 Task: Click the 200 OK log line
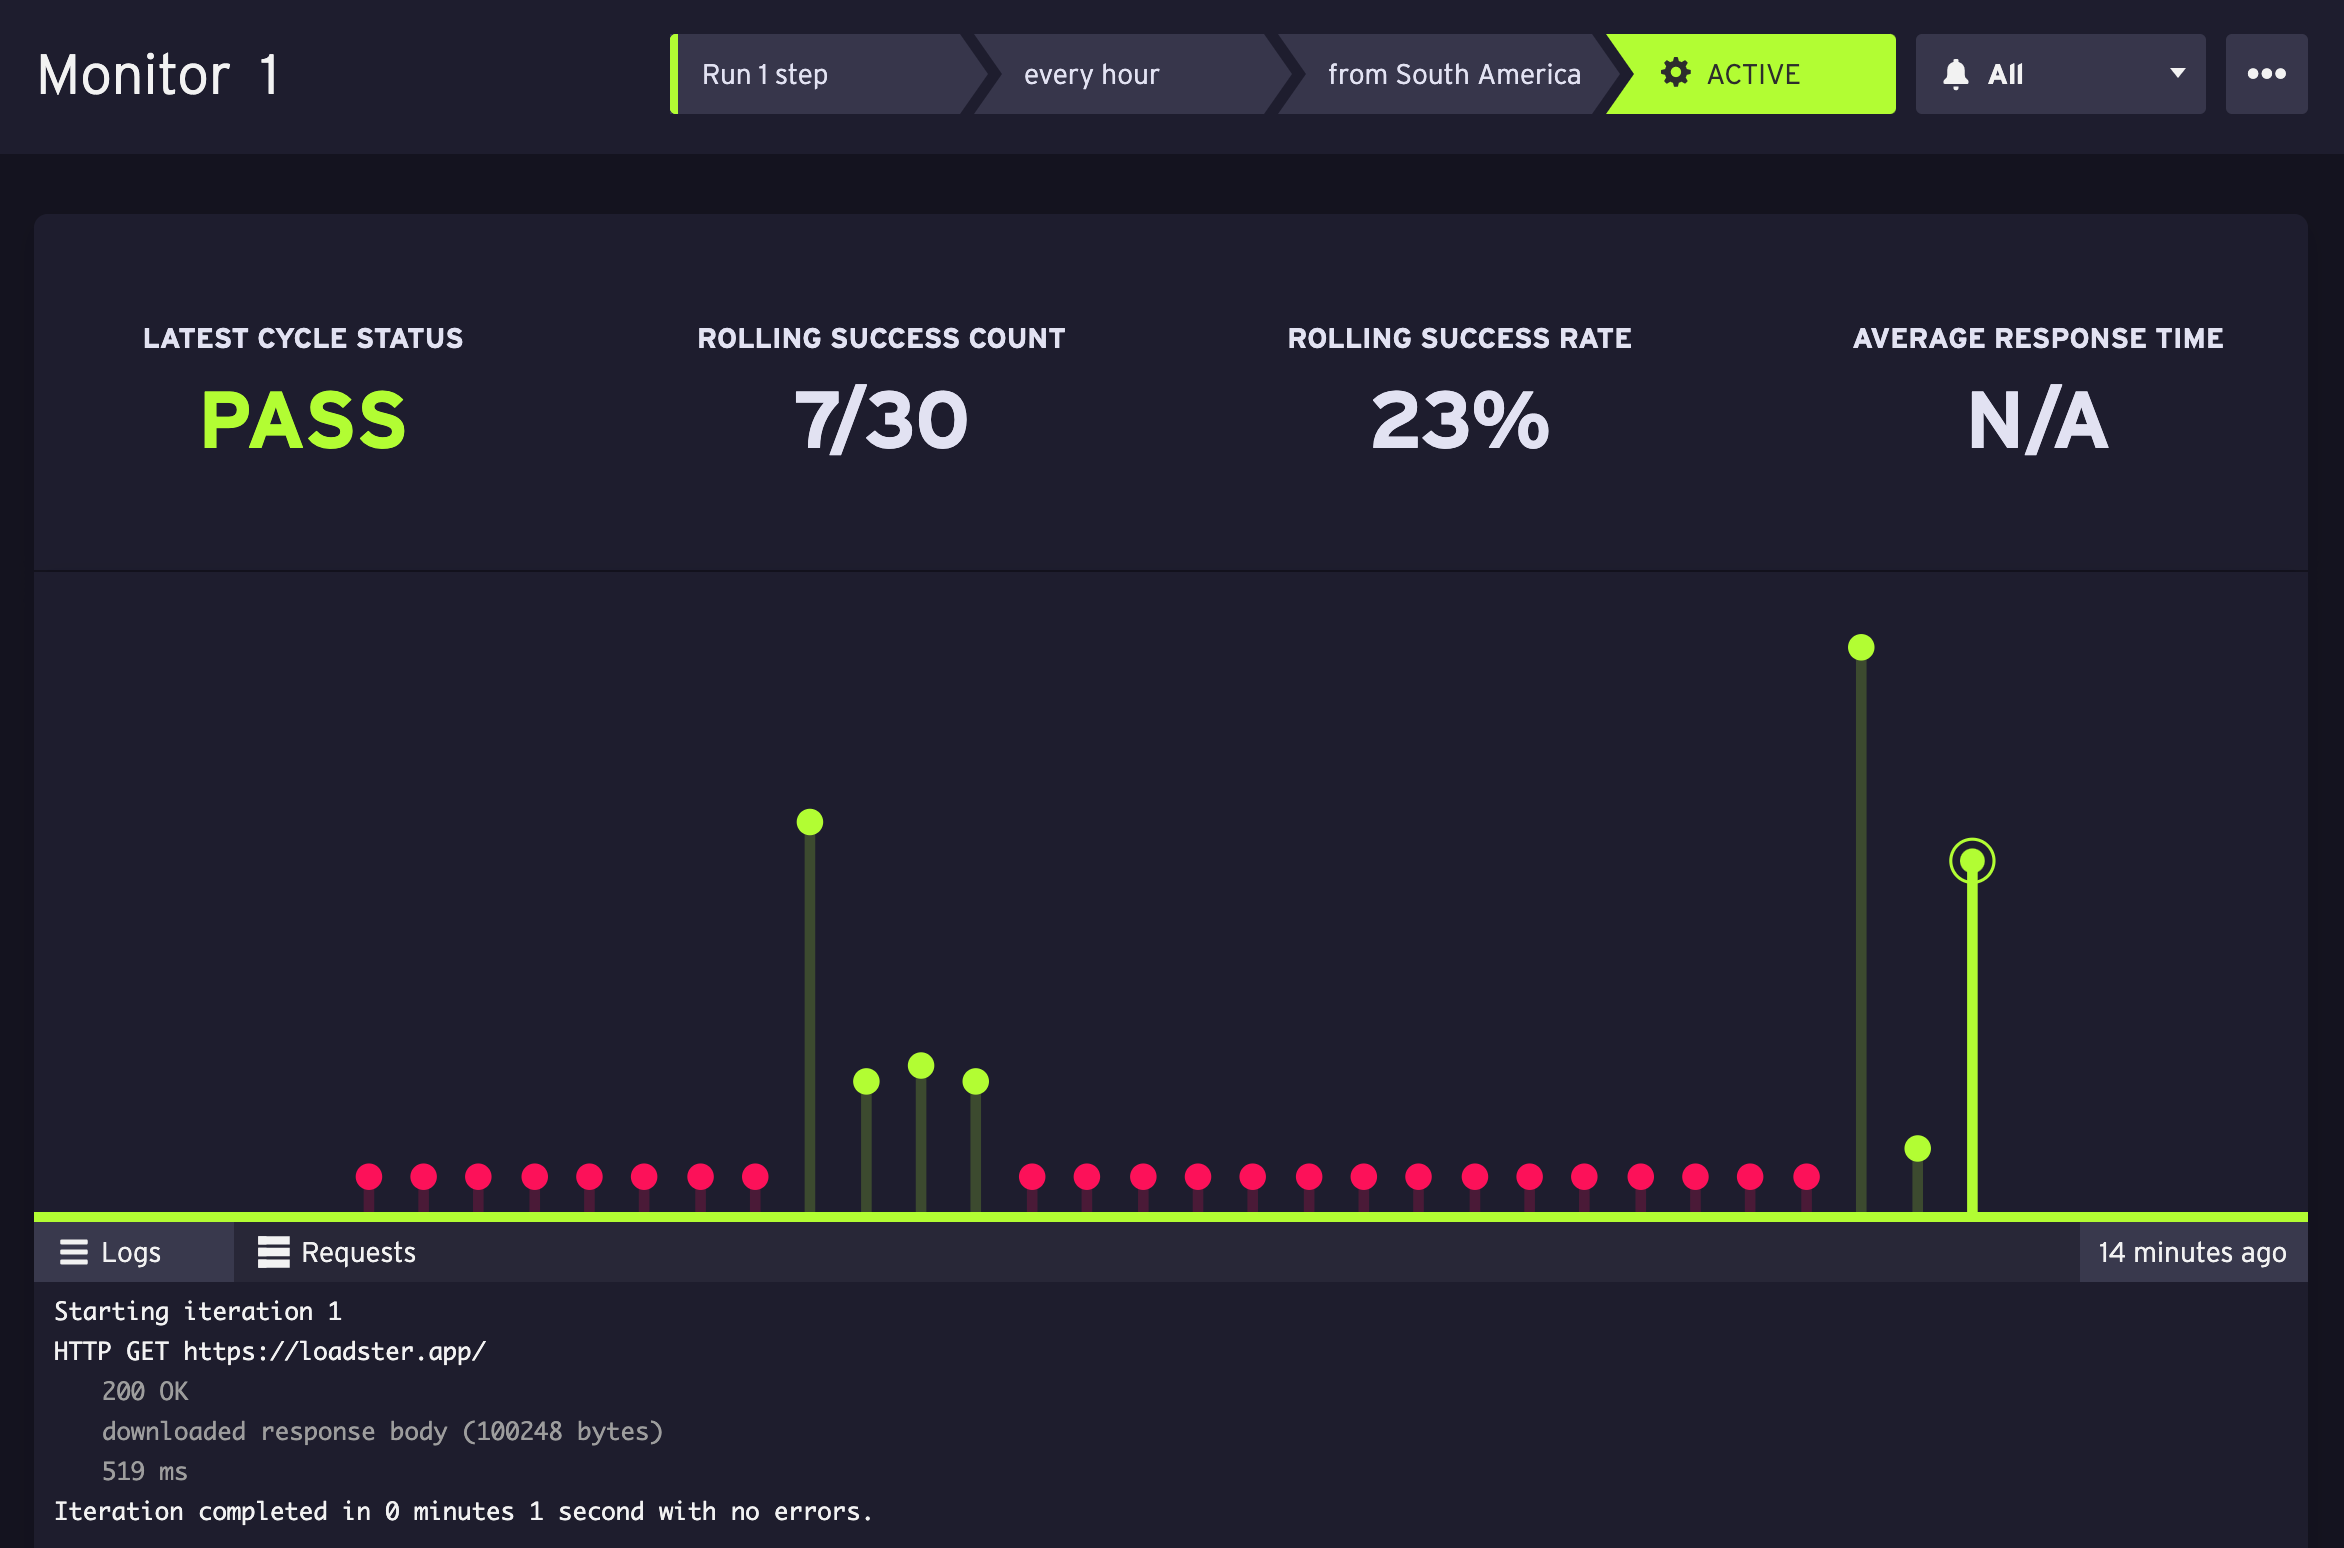point(145,1391)
